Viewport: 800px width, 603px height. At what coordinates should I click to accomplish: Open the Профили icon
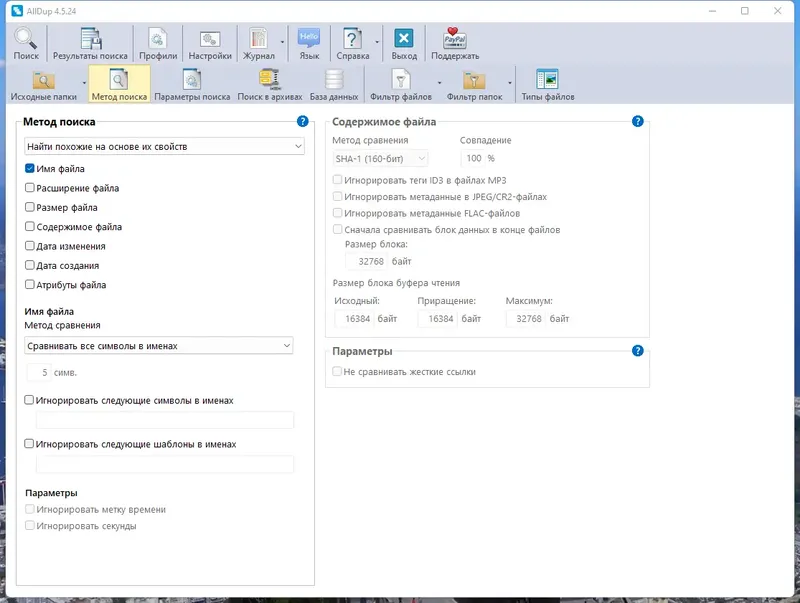pos(158,43)
